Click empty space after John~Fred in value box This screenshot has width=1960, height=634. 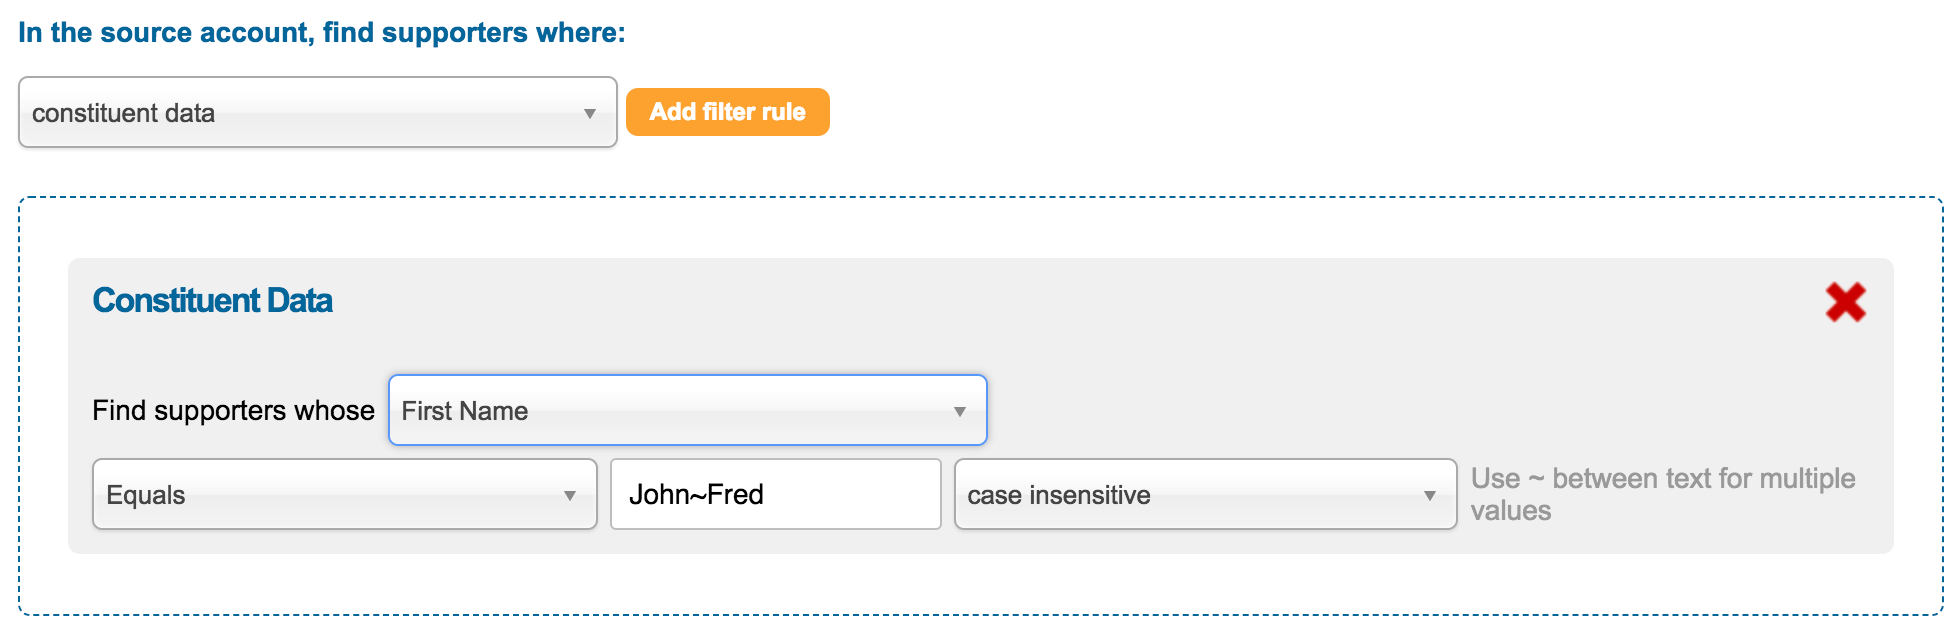tap(860, 494)
